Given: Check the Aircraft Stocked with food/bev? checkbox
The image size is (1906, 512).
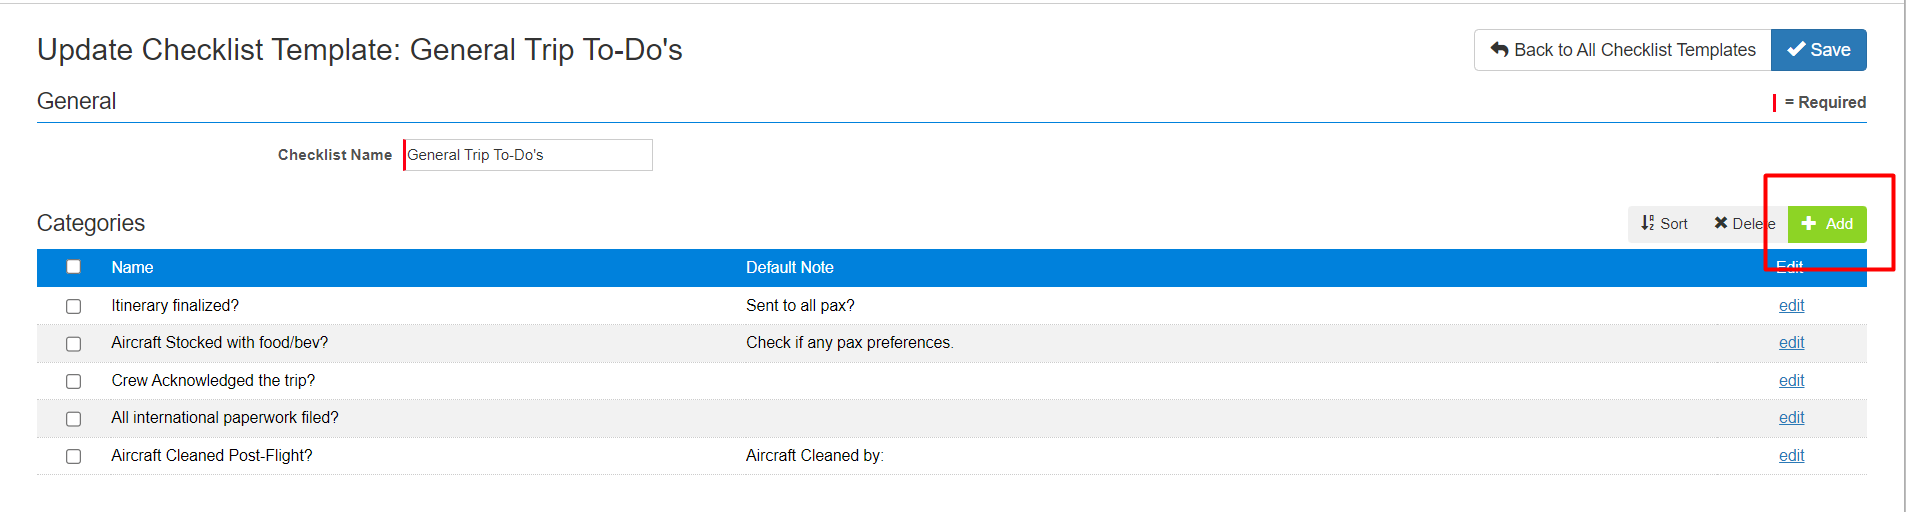Looking at the screenshot, I should pyautogui.click(x=73, y=344).
